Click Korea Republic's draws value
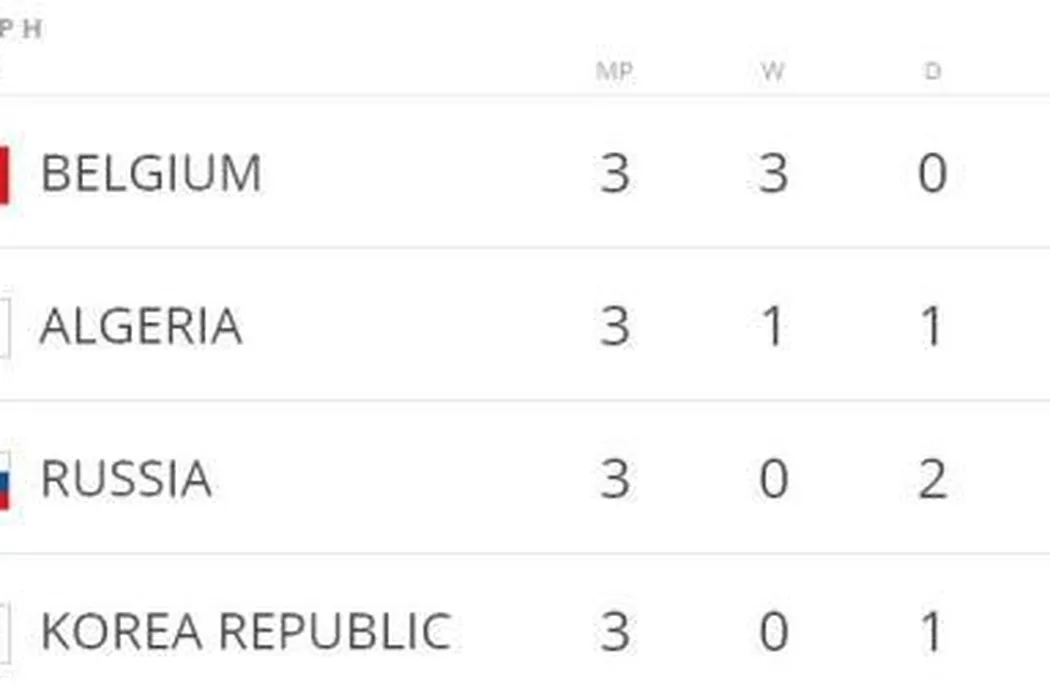This screenshot has height=700, width=1050. coord(932,633)
